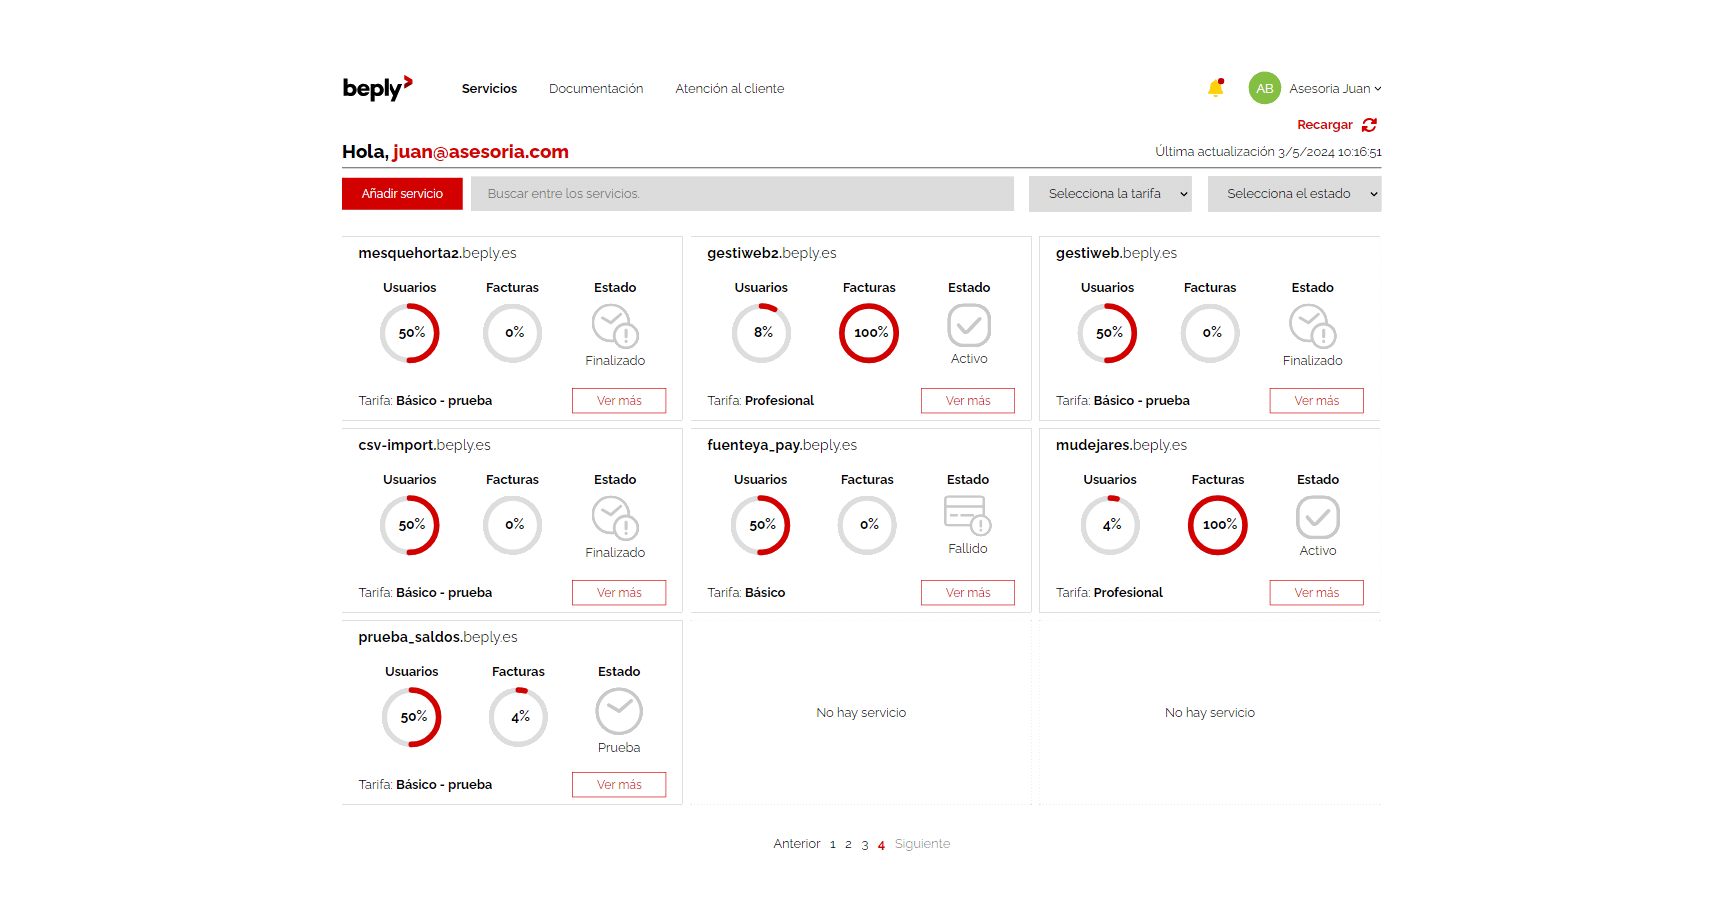Click Ver más for csv-import
The height and width of the screenshot is (919, 1724).
pyautogui.click(x=619, y=593)
